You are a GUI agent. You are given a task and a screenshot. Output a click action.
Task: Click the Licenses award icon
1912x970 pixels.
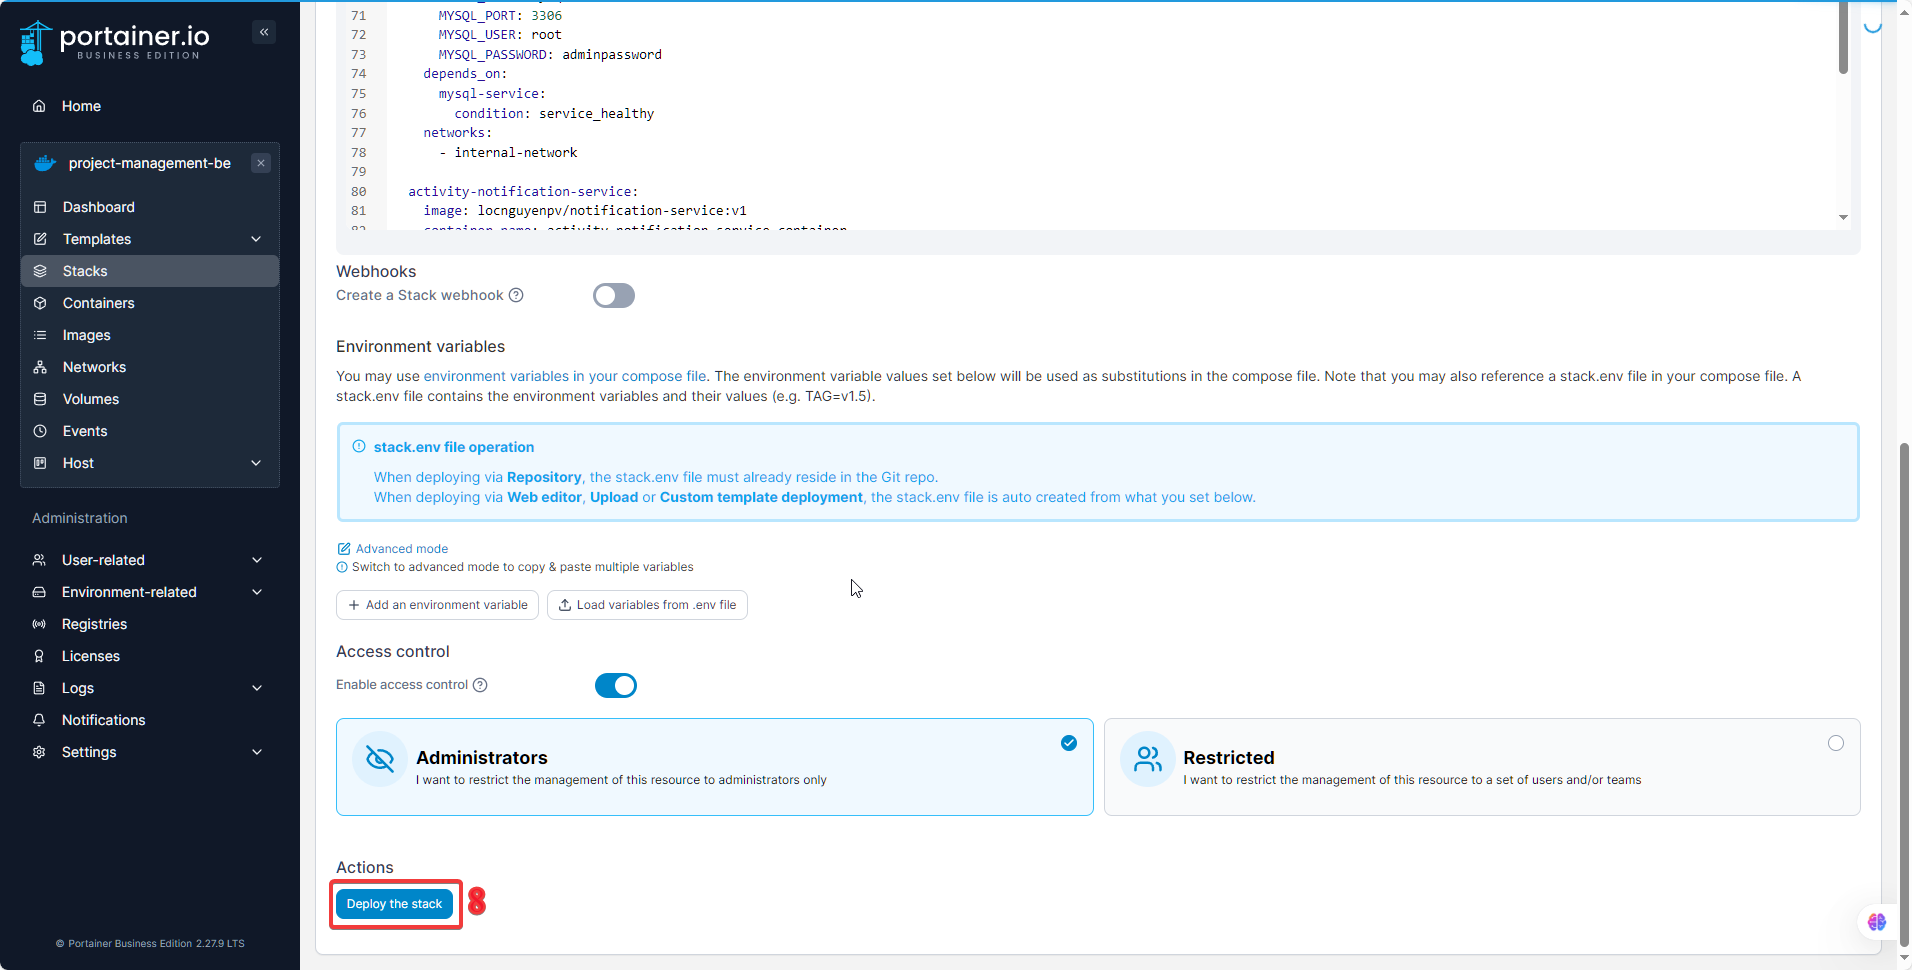39,656
